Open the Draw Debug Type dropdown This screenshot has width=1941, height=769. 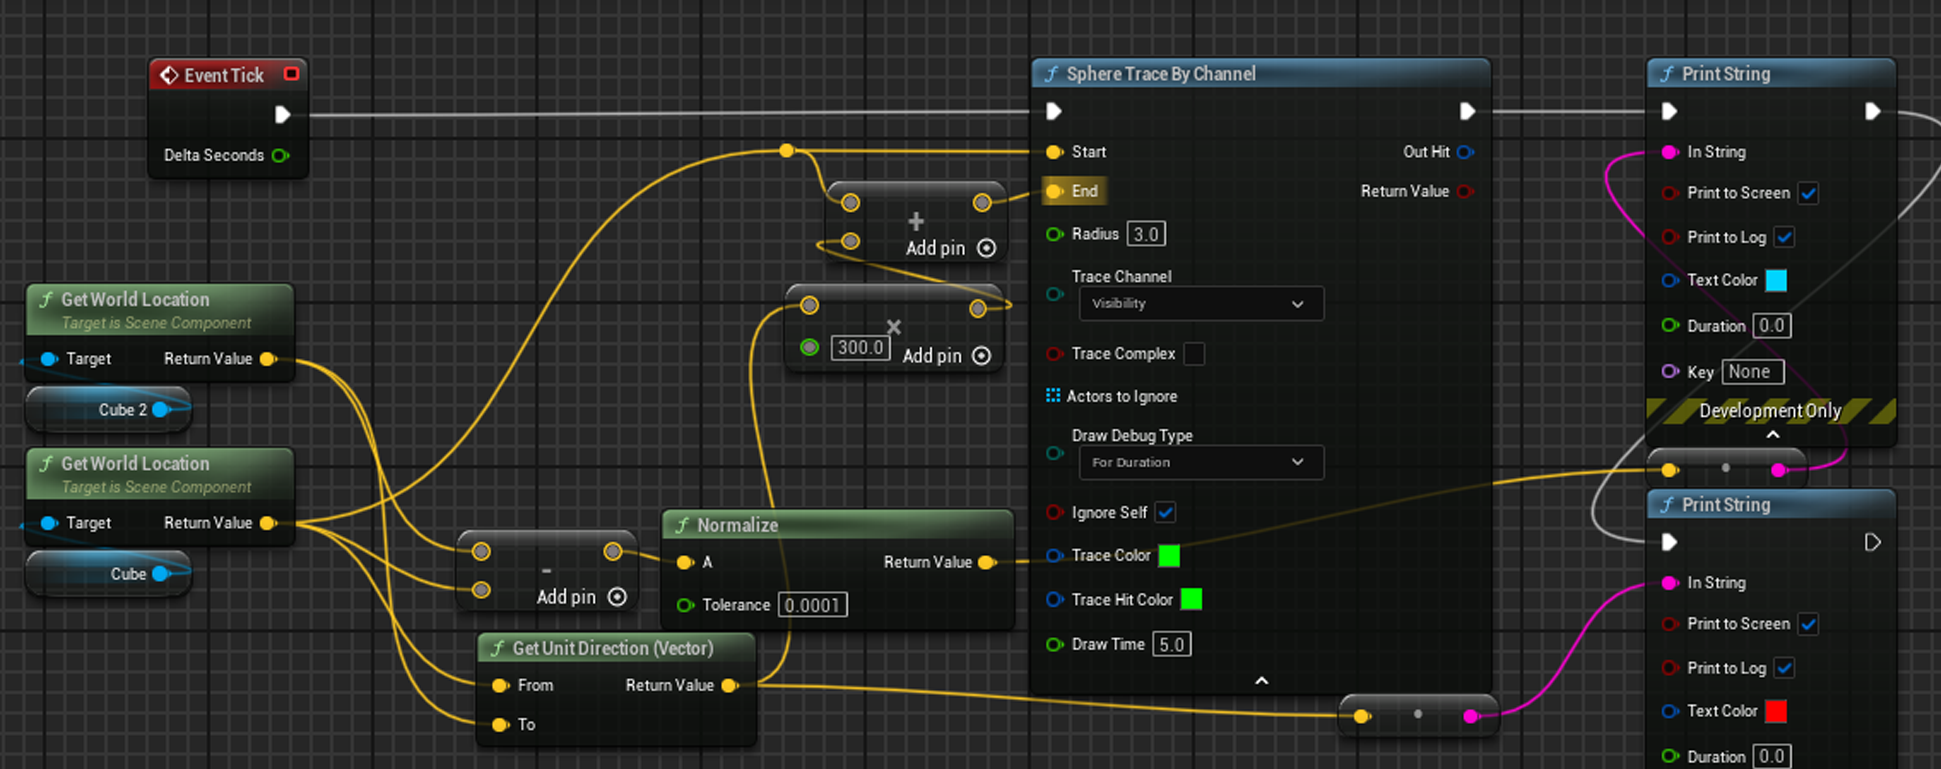pyautogui.click(x=1201, y=463)
